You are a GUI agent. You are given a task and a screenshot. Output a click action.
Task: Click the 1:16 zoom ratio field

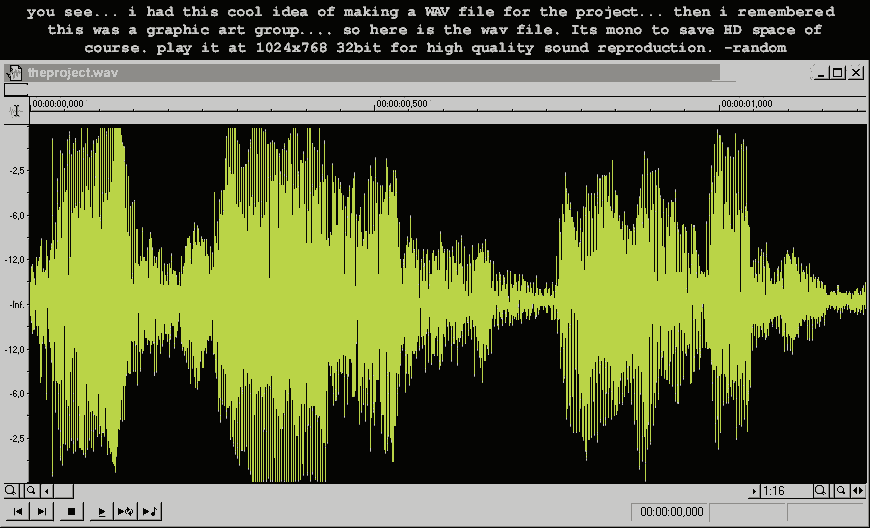[x=784, y=491]
